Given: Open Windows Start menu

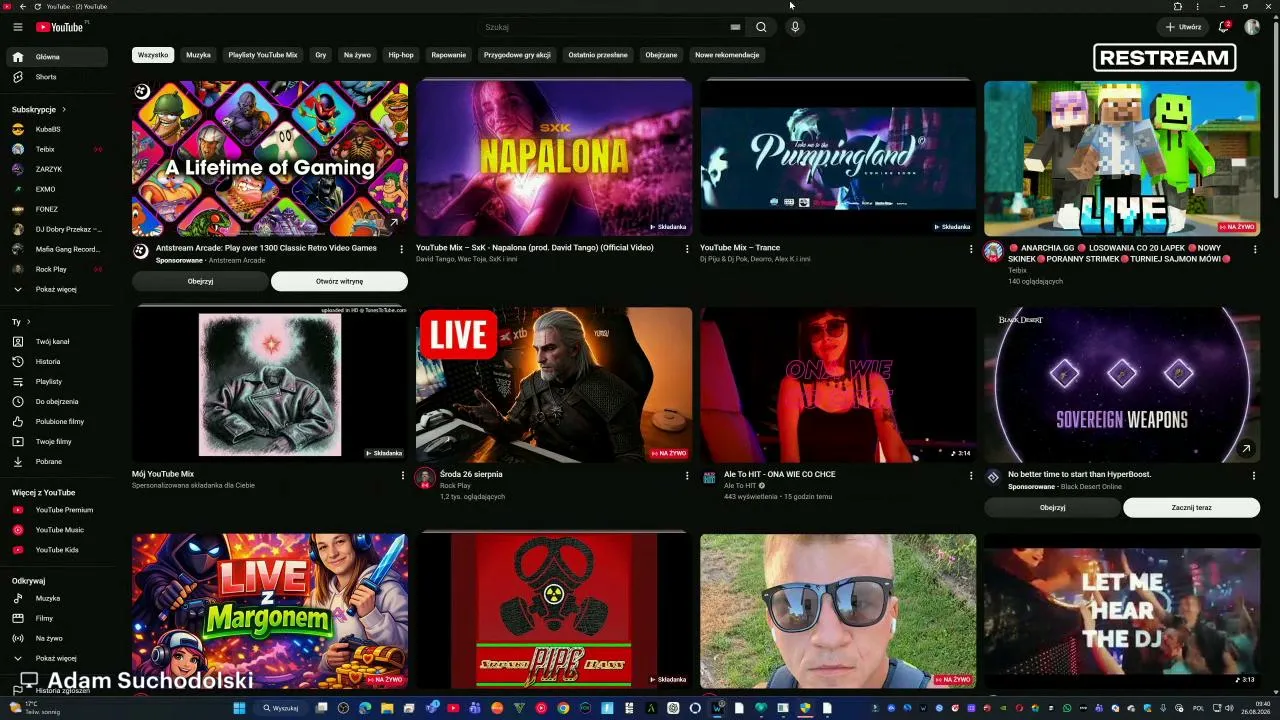Looking at the screenshot, I should click(239, 708).
